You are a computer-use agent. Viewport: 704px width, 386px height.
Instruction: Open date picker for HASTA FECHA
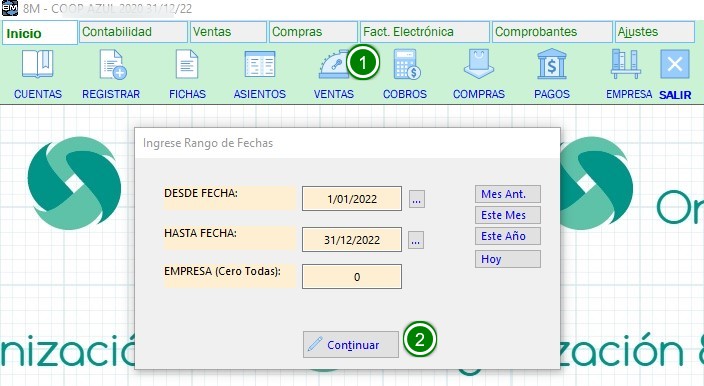pyautogui.click(x=416, y=240)
